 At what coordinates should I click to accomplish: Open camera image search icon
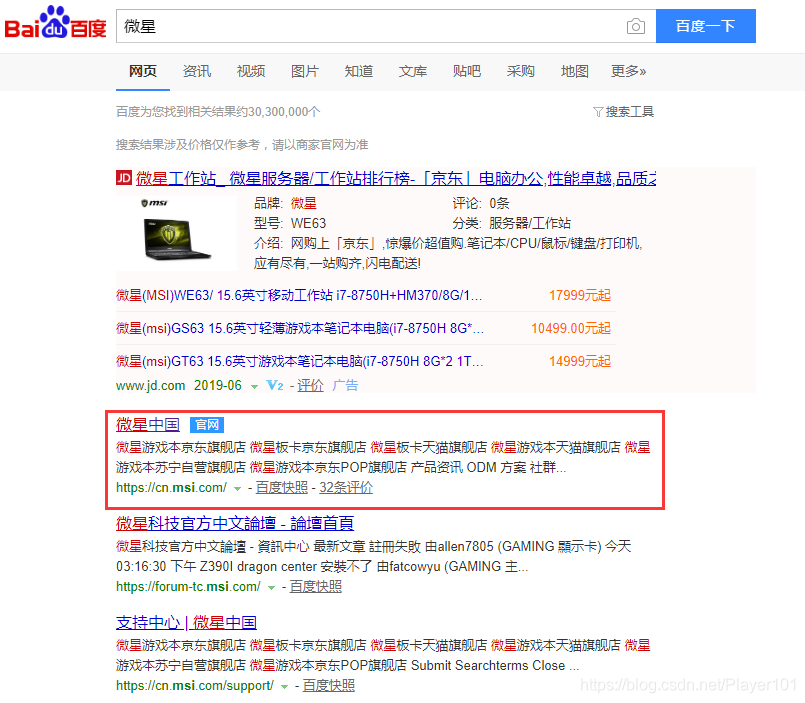coord(636,26)
